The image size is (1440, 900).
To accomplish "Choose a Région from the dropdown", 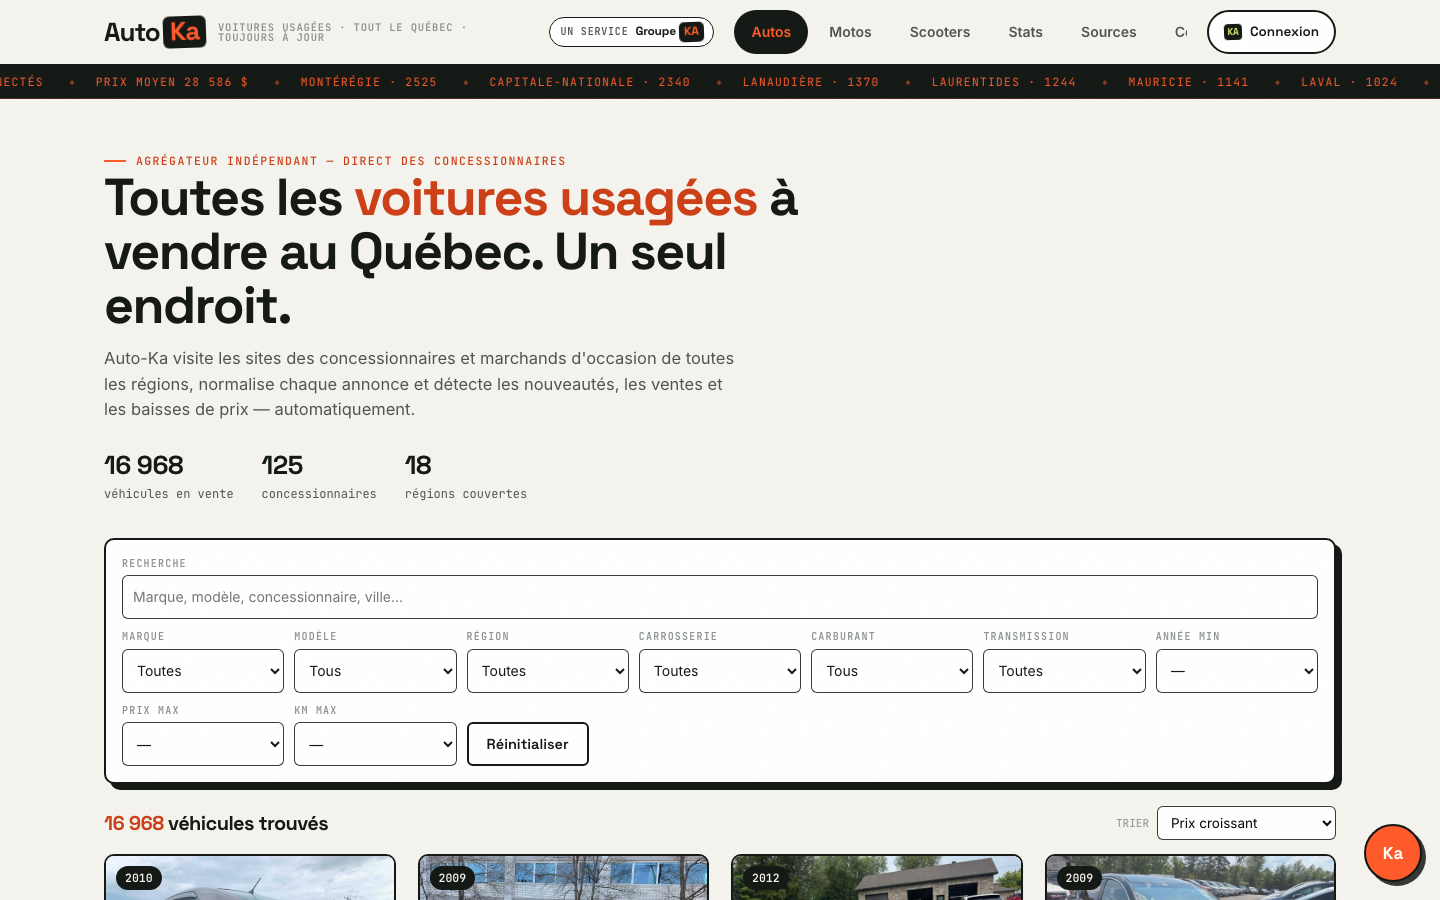I will click(x=548, y=671).
